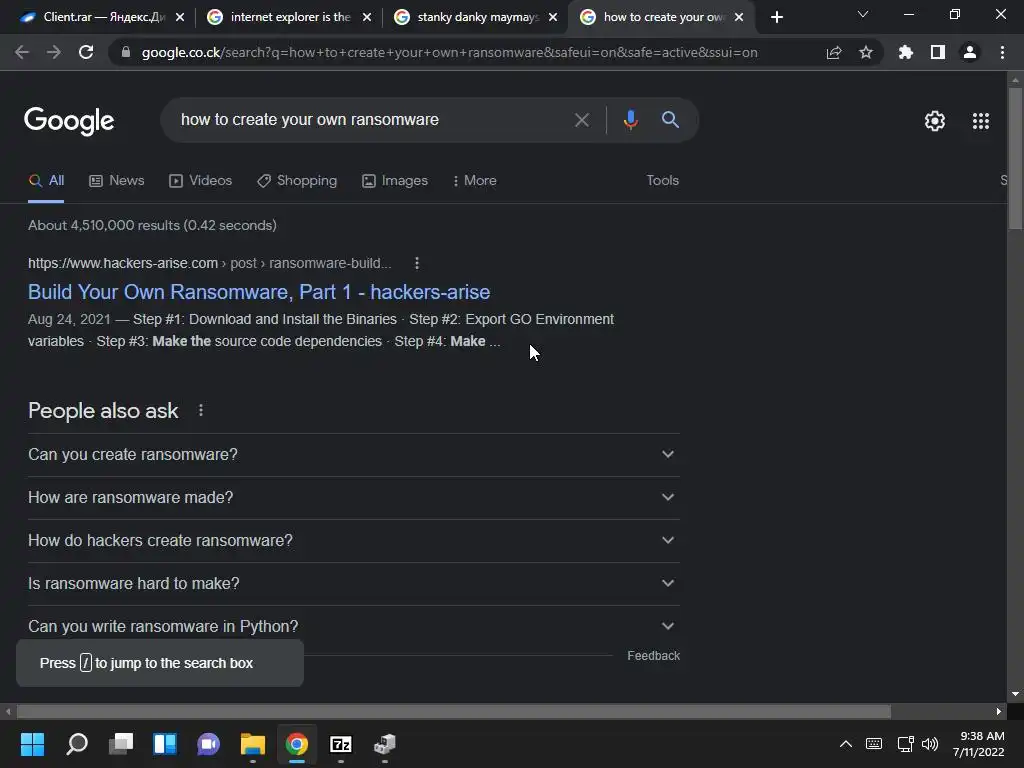Open the Widgets taskbar icon
The width and height of the screenshot is (1024, 768).
click(x=165, y=744)
